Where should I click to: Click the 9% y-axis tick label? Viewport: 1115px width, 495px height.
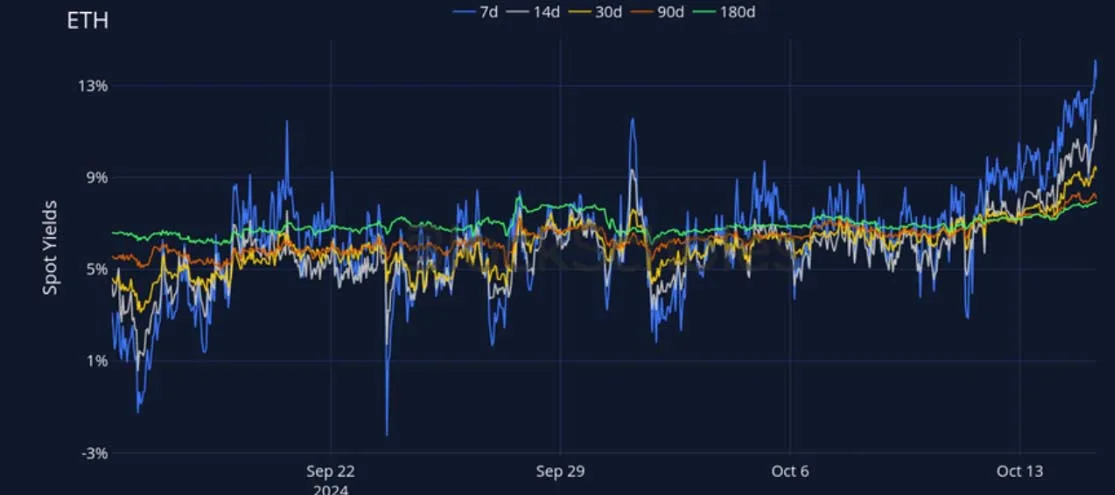(96, 178)
